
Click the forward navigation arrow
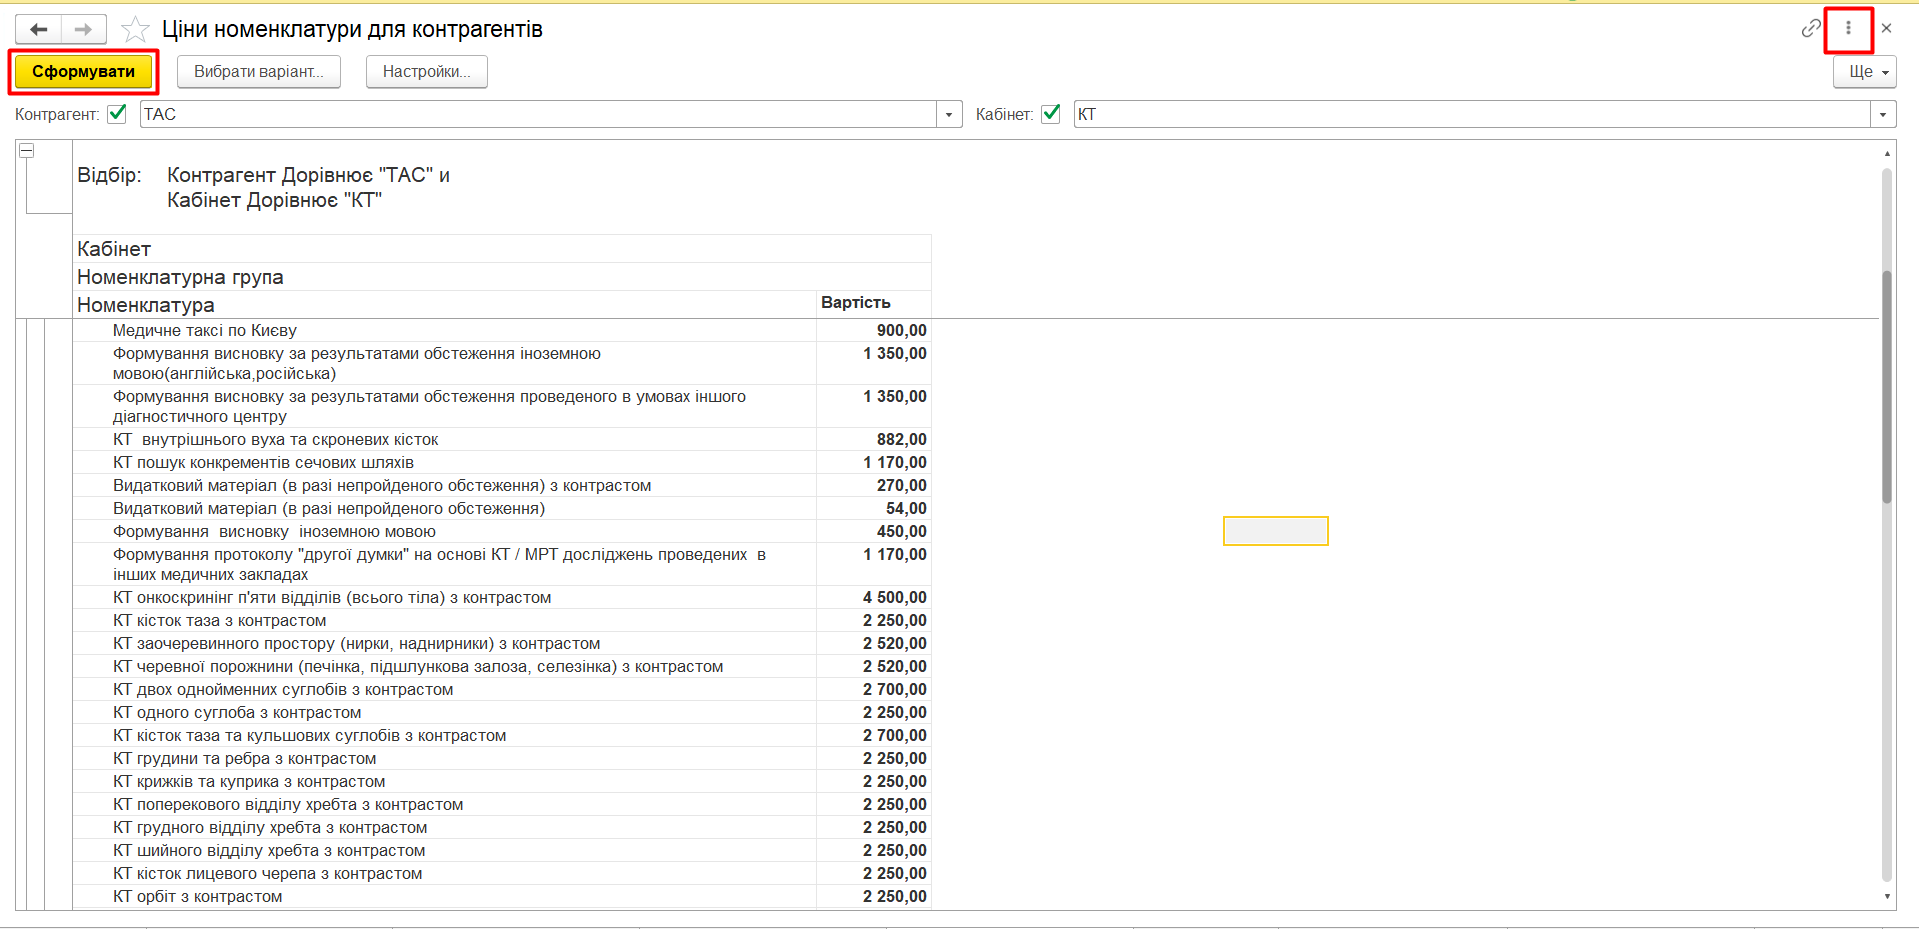point(83,29)
